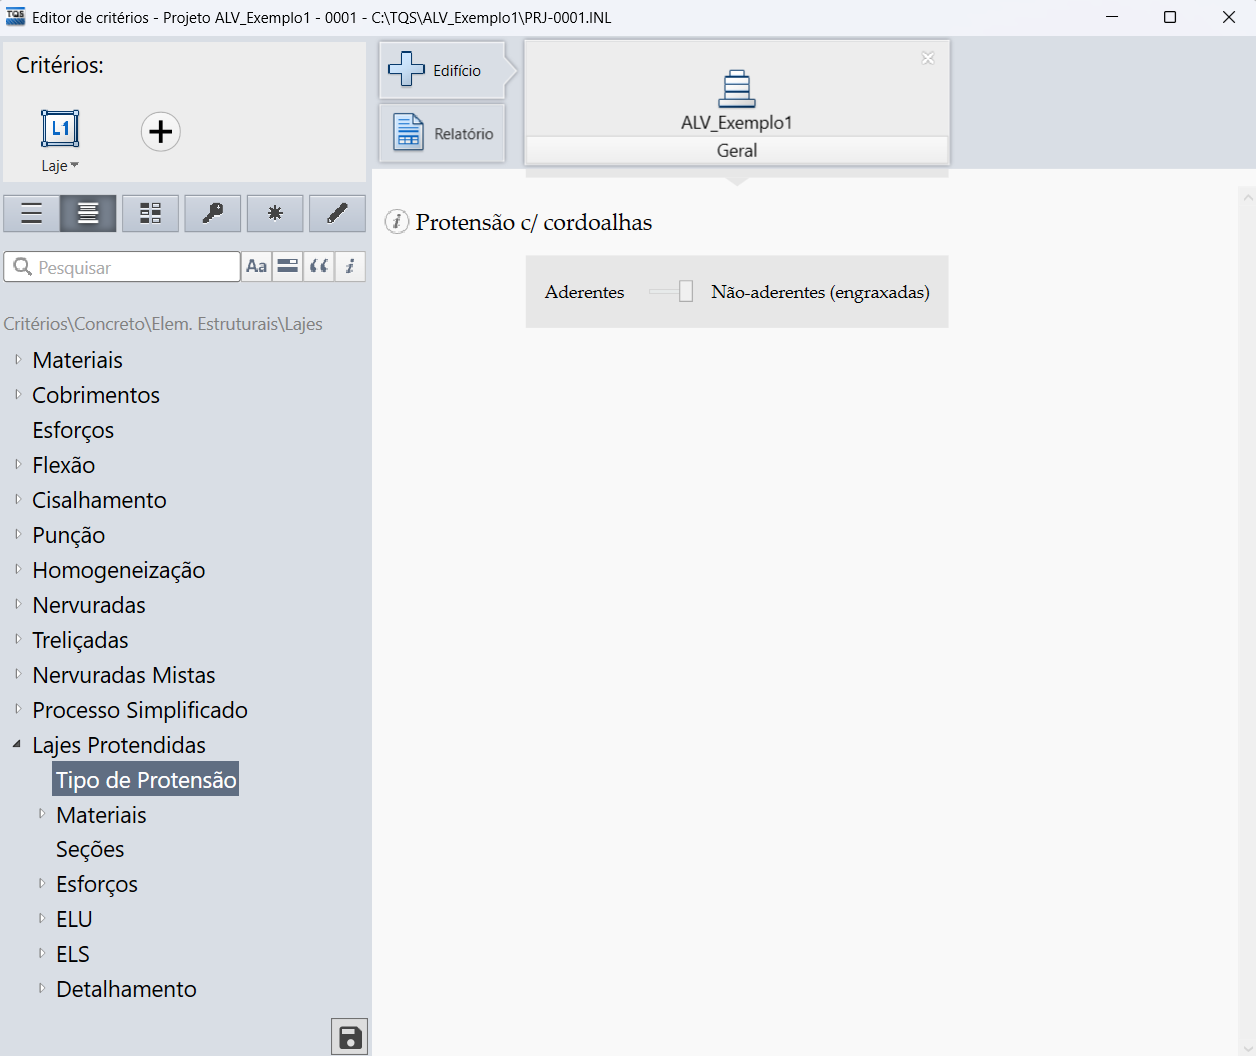Screen dimensions: 1256x1056
Task: Expand the Cobrimentos tree node
Action: [18, 394]
